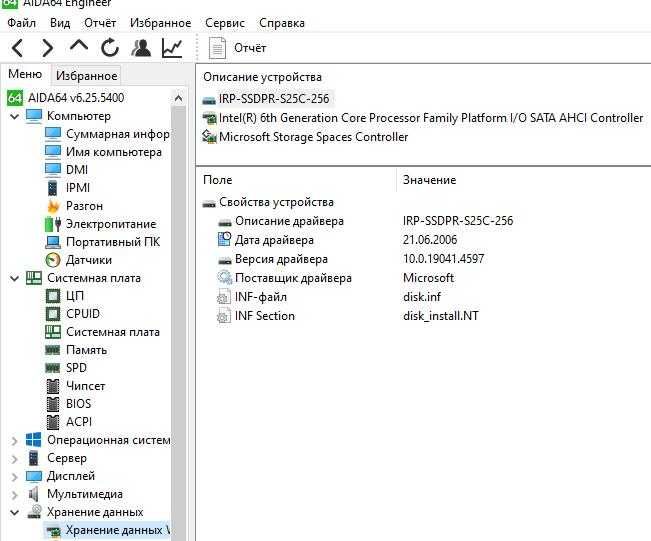Select the Системная плата child item under Системная плата
The height and width of the screenshot is (541, 651).
113,332
